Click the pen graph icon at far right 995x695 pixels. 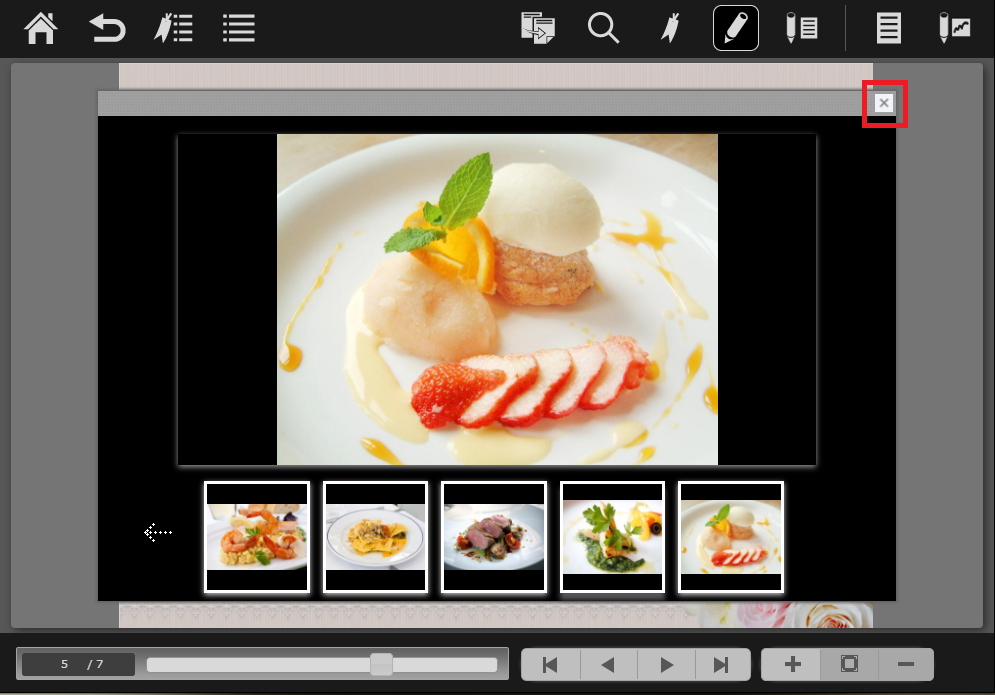[x=954, y=28]
